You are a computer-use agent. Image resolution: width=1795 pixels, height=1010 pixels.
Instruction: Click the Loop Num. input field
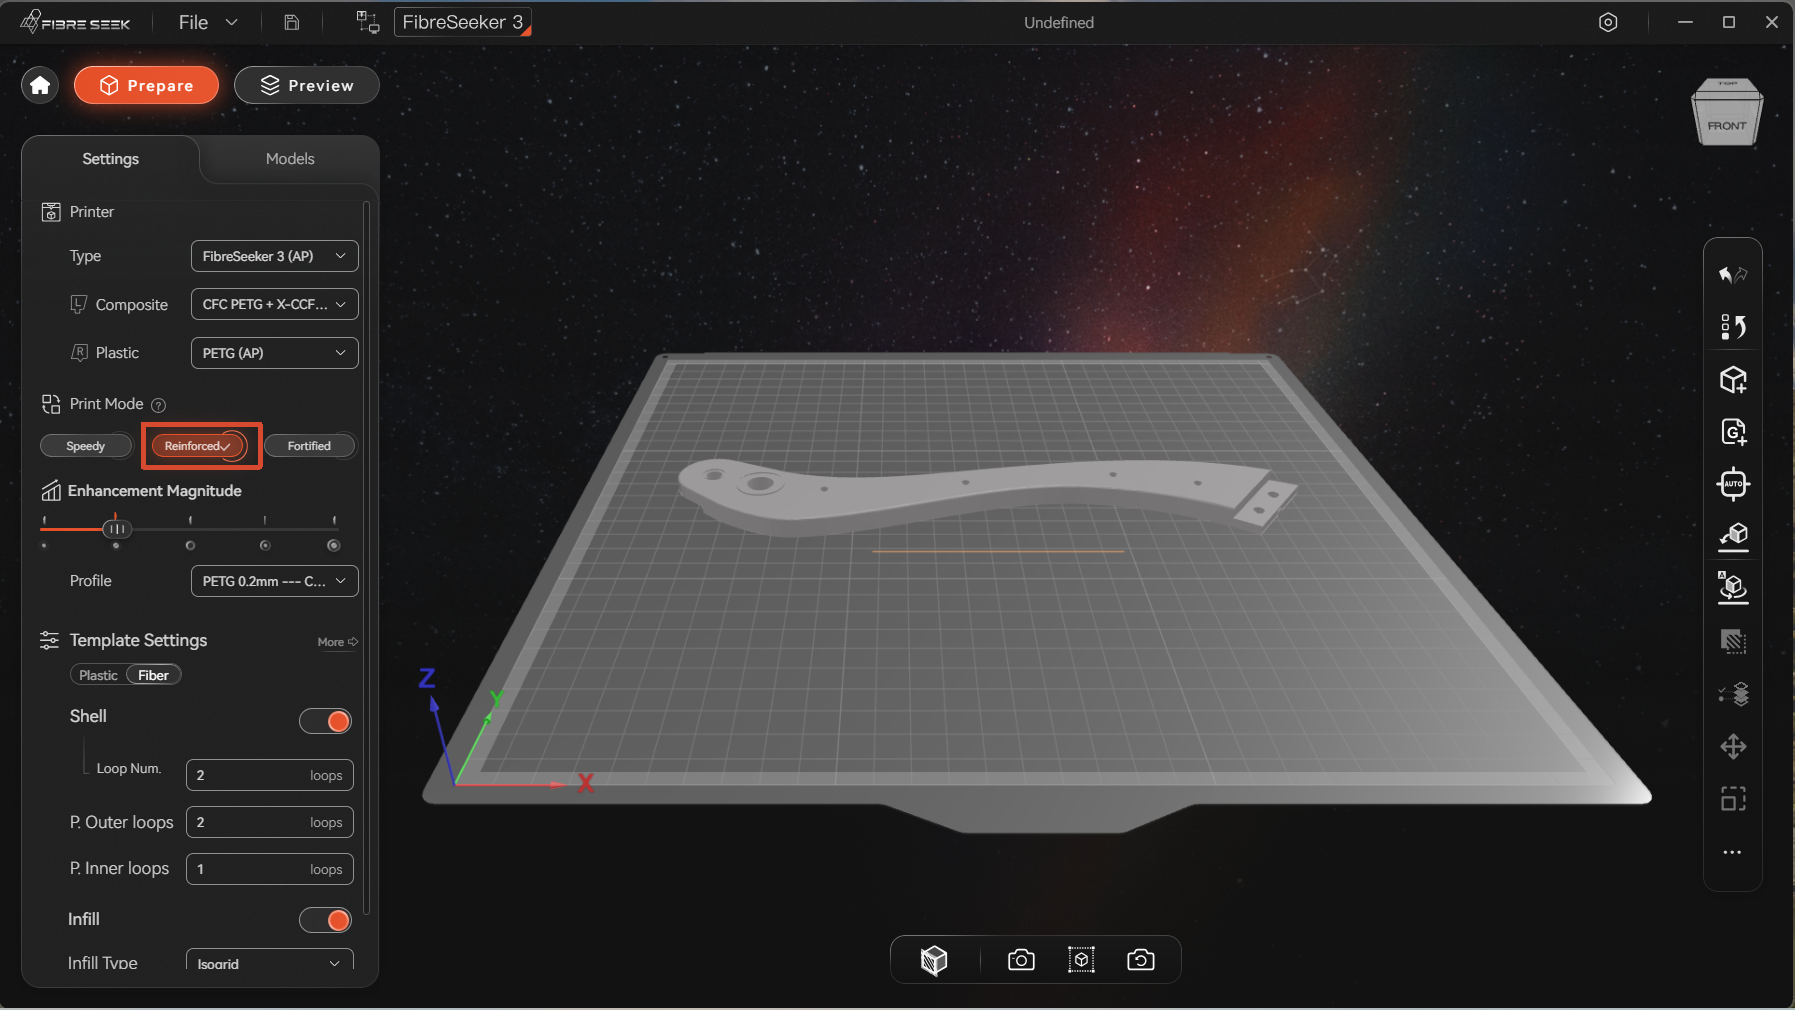pos(270,775)
